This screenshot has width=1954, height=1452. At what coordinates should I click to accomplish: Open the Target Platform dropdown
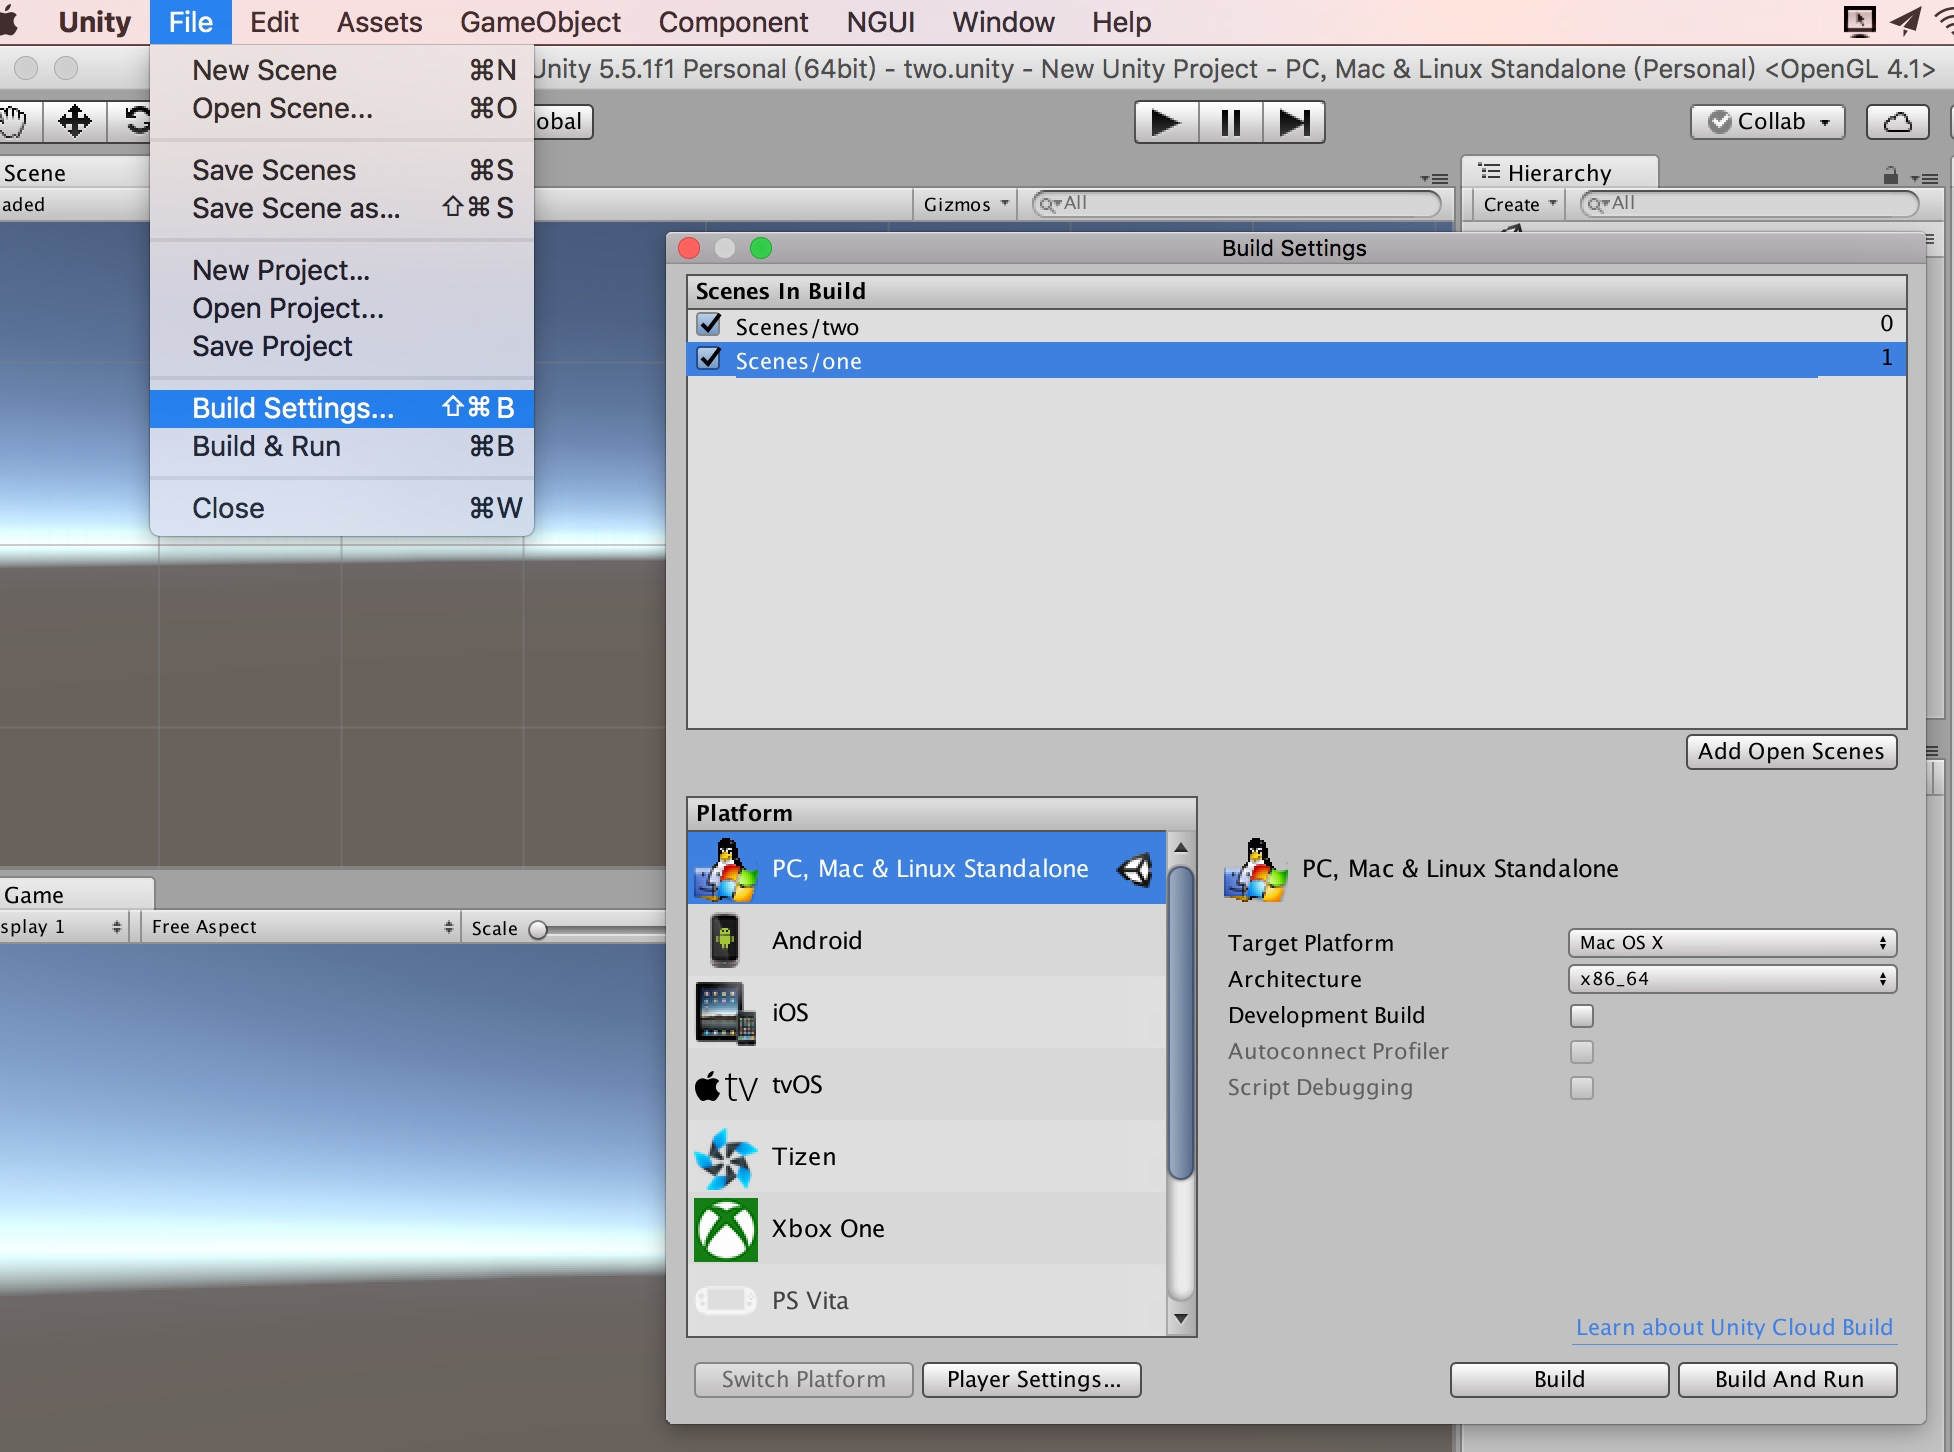point(1732,942)
